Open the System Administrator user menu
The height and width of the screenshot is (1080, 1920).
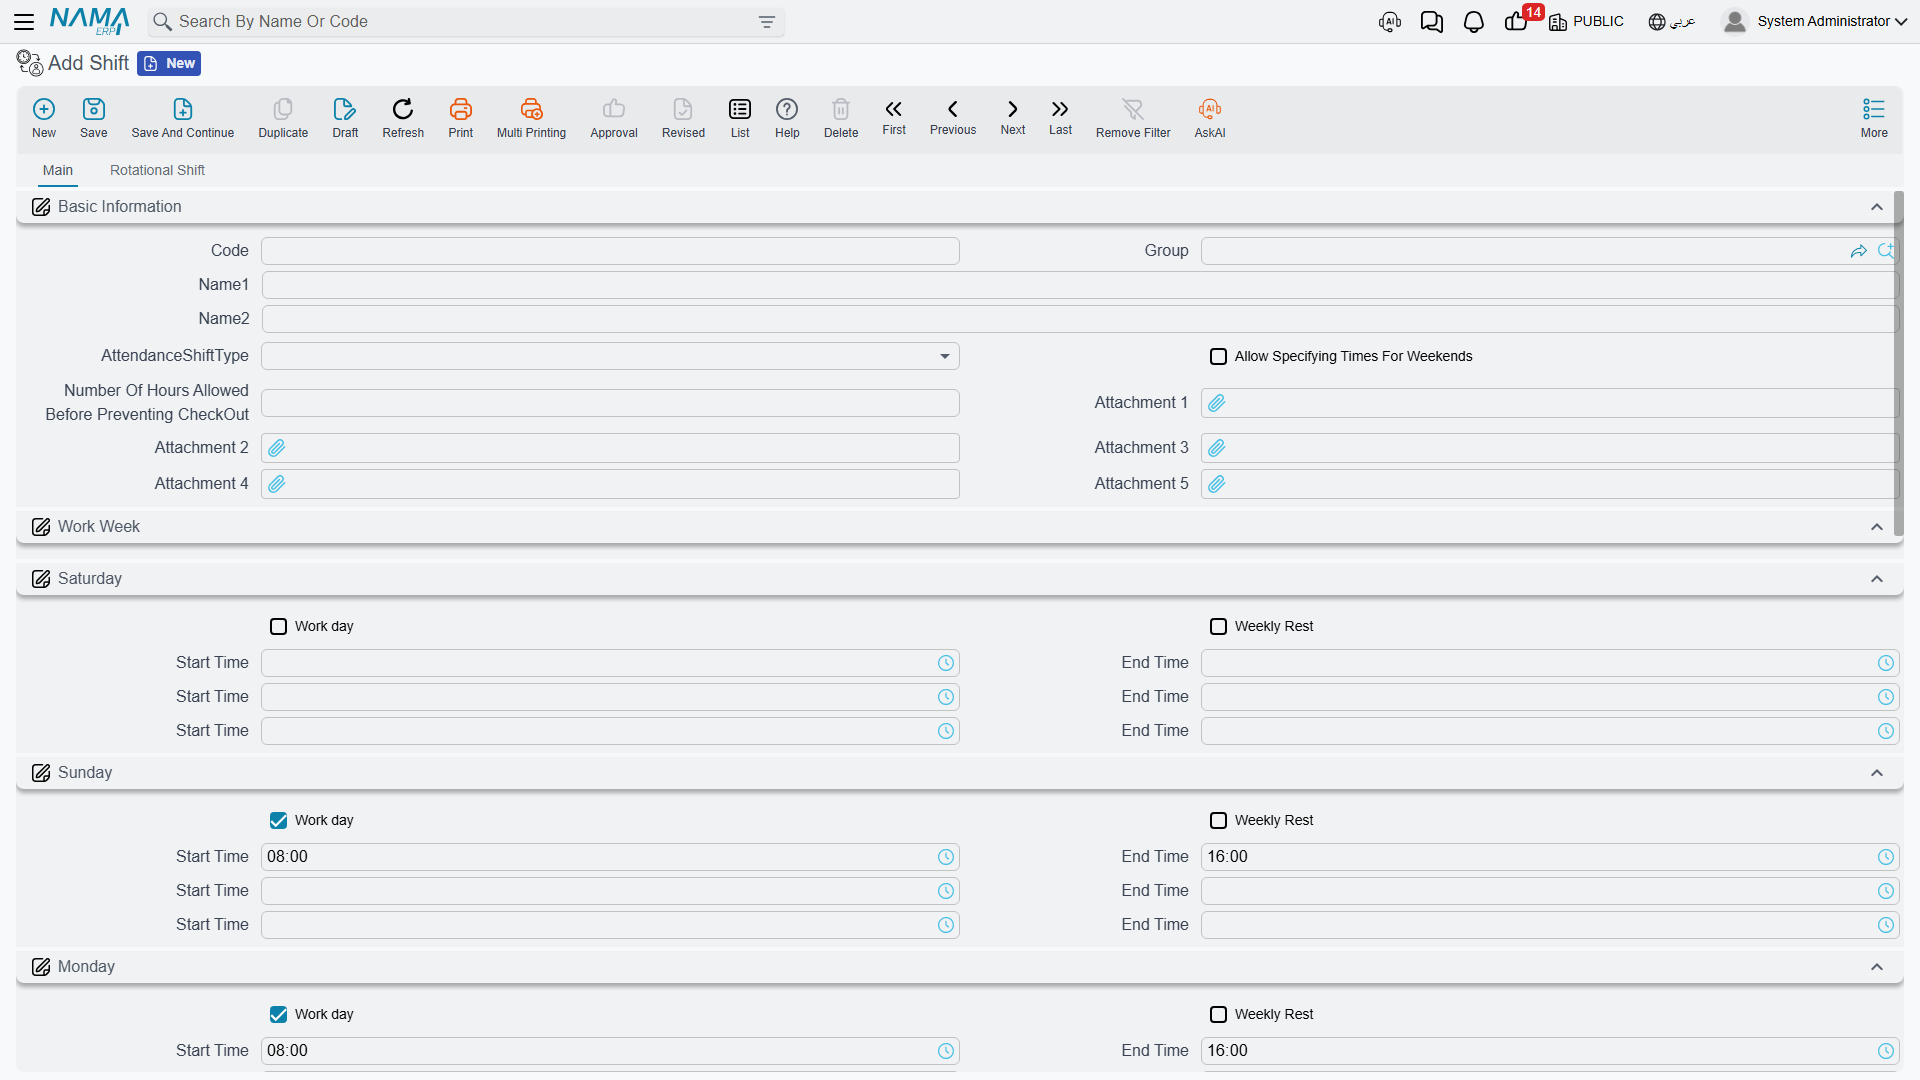click(1814, 21)
